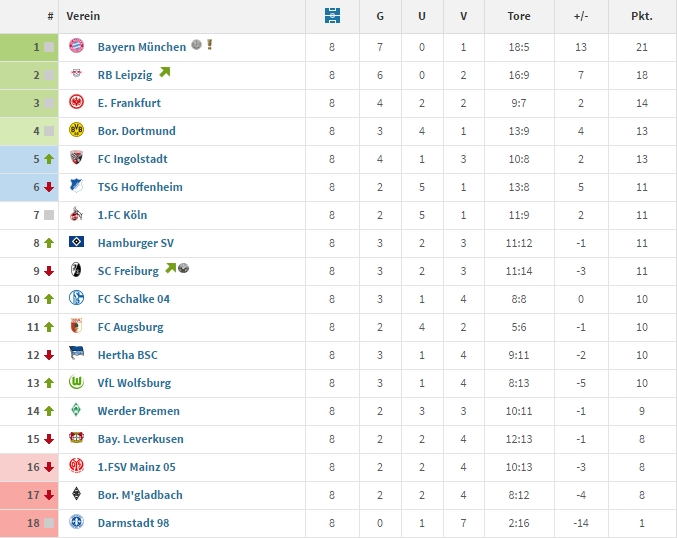This screenshot has width=677, height=538.
Task: Click the Bayer Leverkusen club crest
Action: click(x=76, y=439)
